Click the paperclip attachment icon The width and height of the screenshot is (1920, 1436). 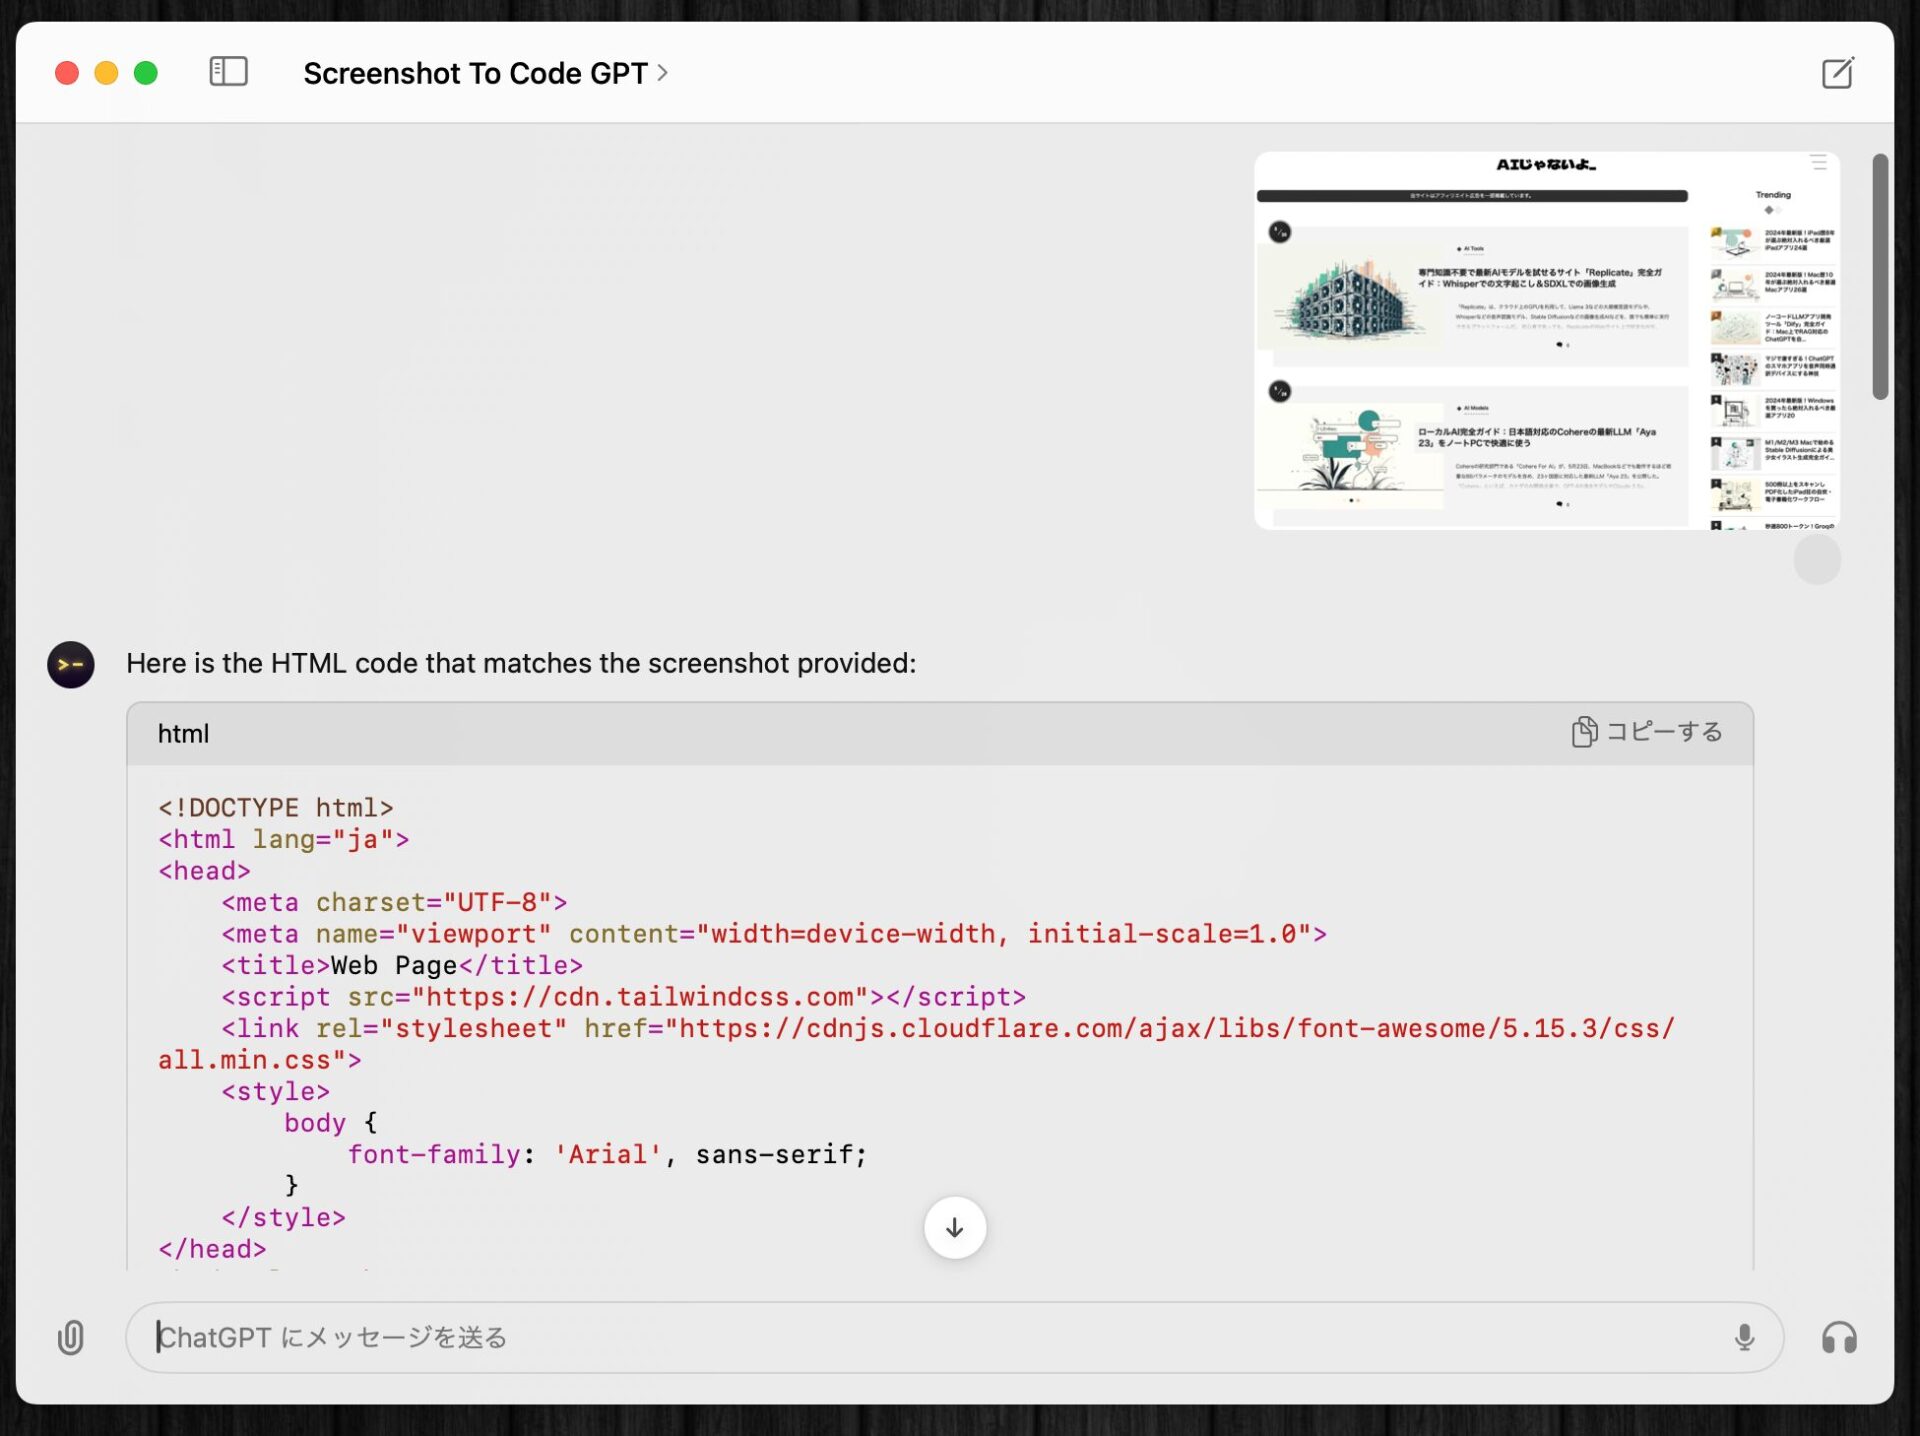click(x=71, y=1337)
